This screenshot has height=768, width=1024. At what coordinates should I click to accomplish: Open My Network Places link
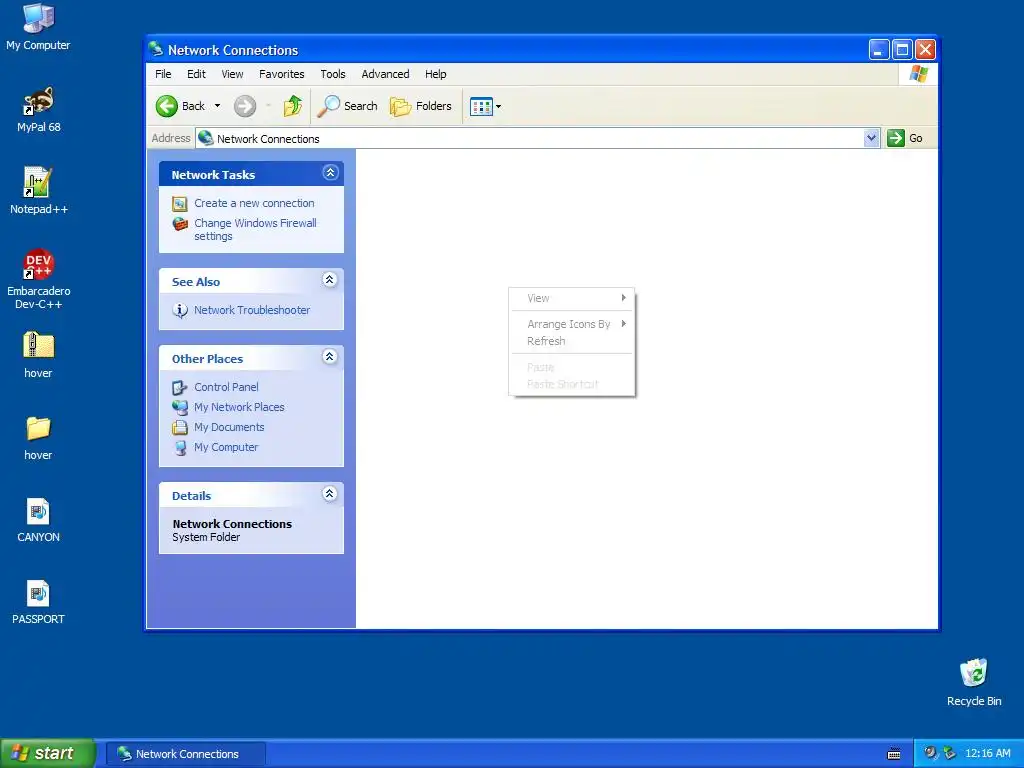[239, 407]
